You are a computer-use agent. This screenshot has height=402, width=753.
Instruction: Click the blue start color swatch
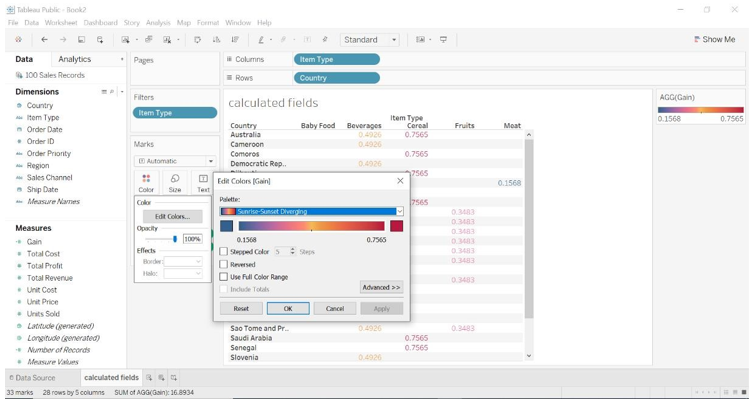[227, 226]
